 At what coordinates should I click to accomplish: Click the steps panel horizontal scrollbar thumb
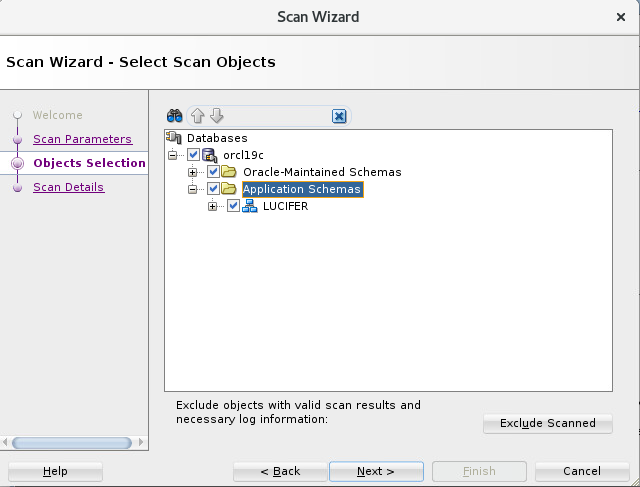tap(72, 443)
